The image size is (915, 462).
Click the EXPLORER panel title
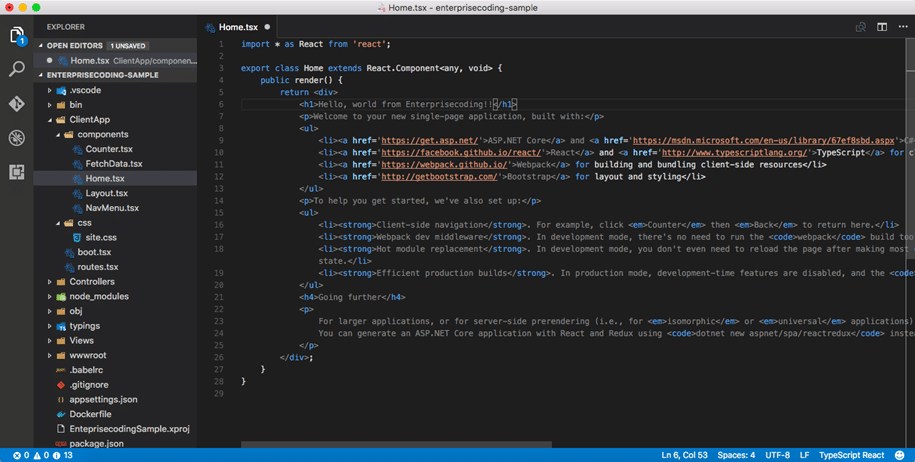click(65, 27)
